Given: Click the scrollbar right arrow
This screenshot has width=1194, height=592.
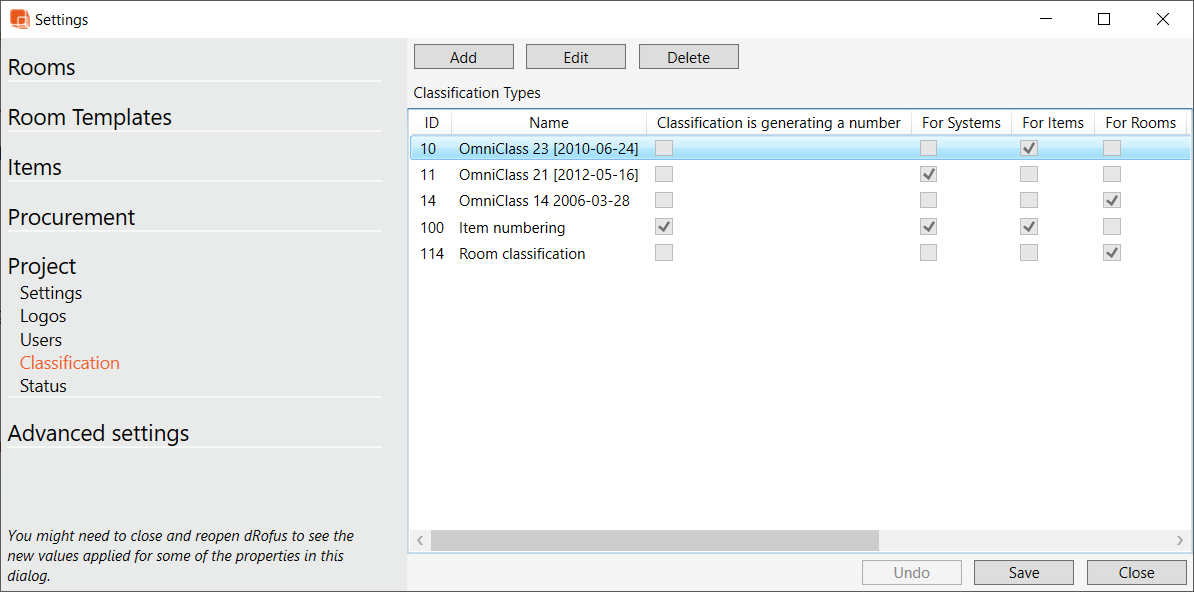Looking at the screenshot, I should pyautogui.click(x=1180, y=540).
